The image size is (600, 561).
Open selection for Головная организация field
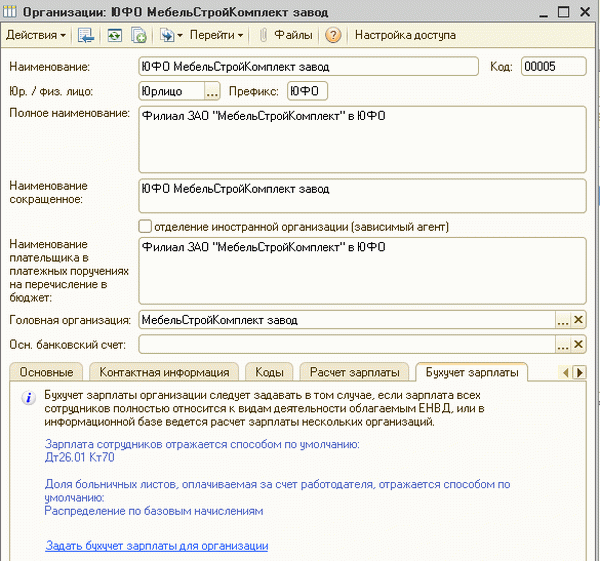coord(562,320)
